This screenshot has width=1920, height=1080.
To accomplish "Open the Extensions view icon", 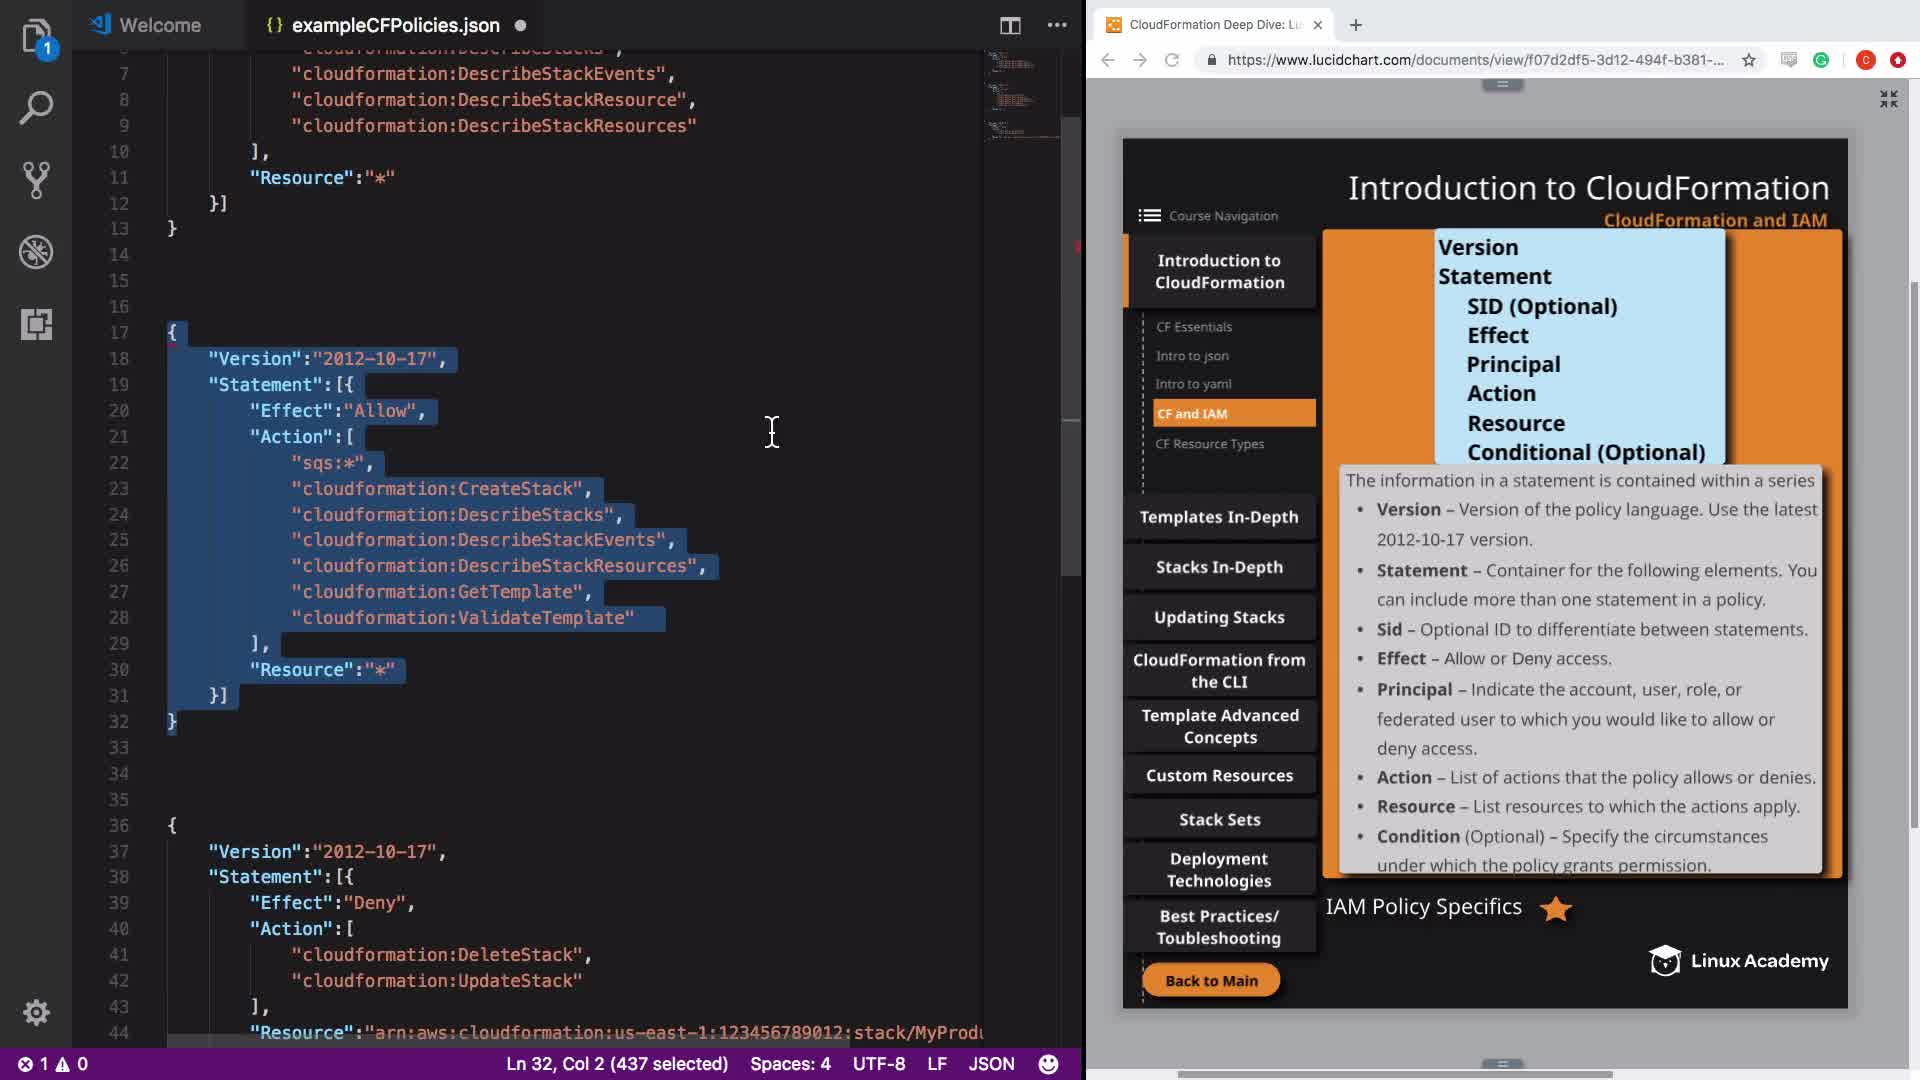I will coord(36,324).
